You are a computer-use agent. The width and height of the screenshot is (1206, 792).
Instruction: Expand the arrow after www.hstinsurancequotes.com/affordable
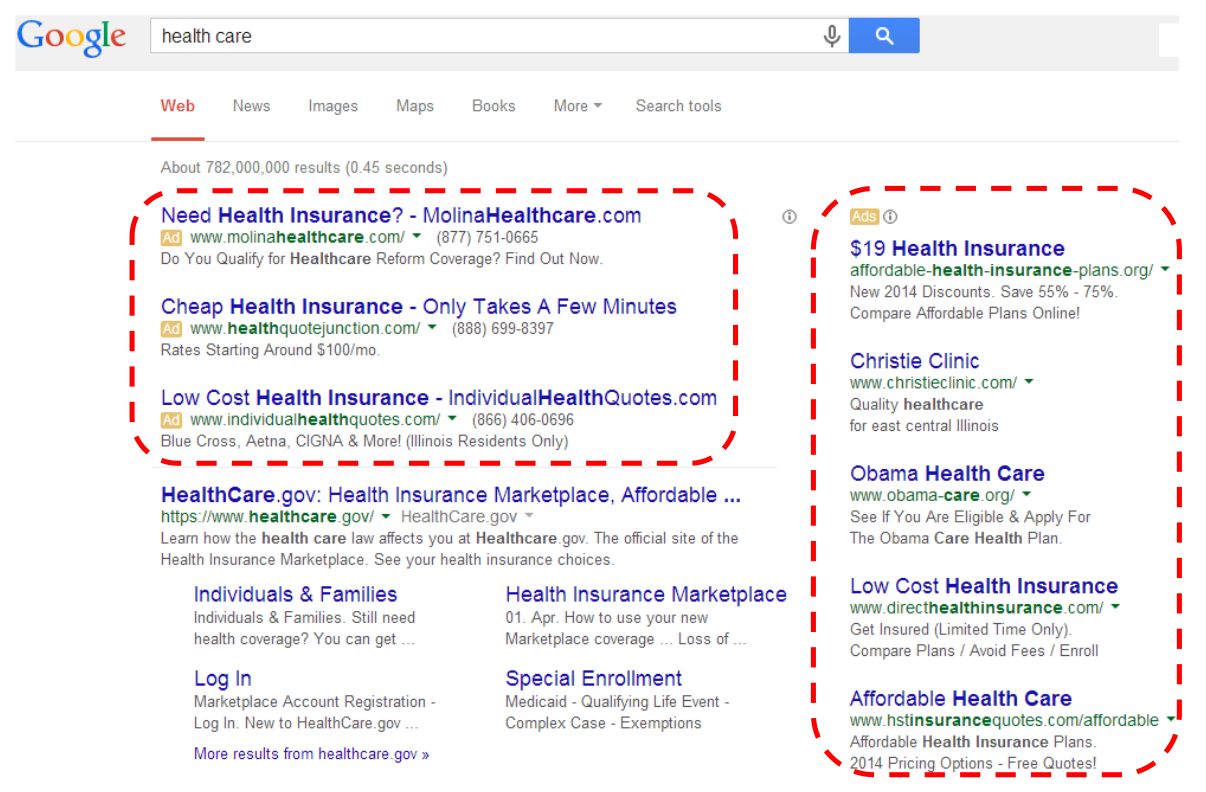(x=1171, y=719)
